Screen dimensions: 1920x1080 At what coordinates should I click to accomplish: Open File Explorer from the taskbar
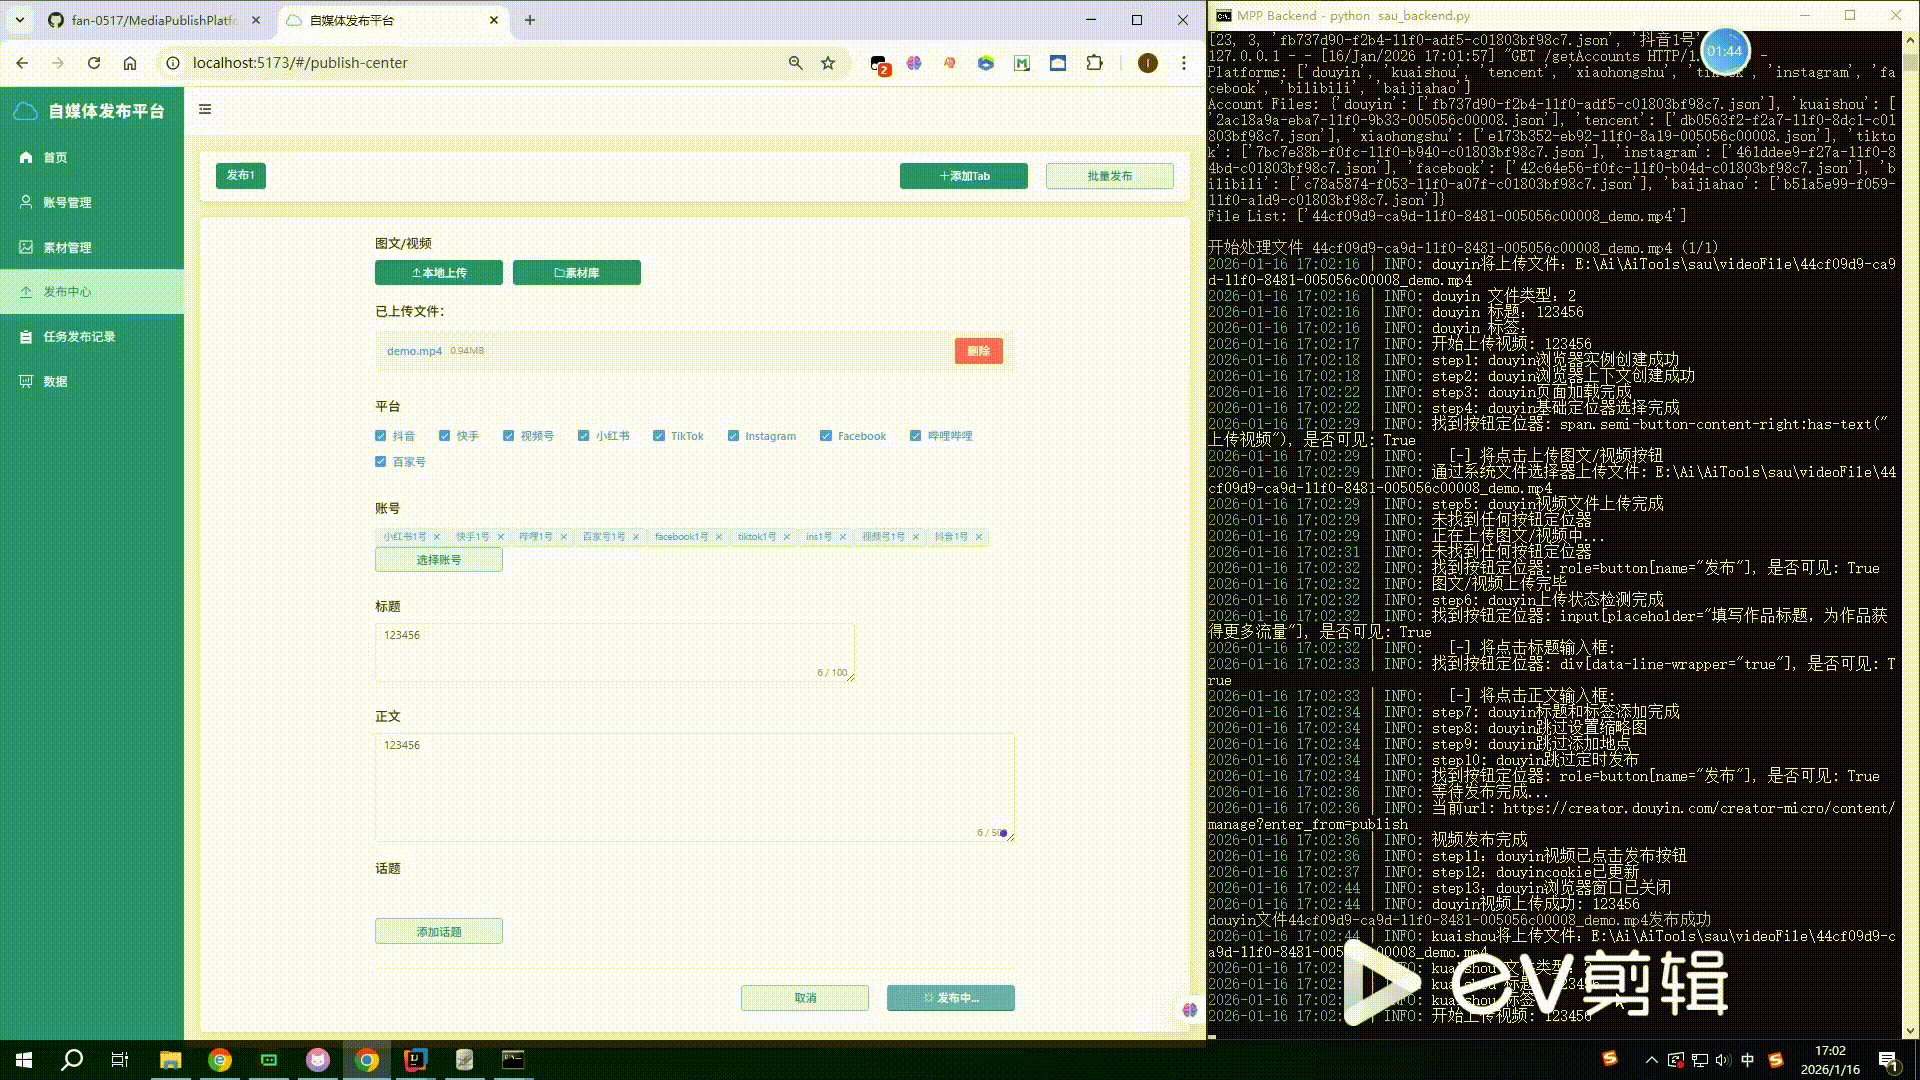pos(170,1060)
